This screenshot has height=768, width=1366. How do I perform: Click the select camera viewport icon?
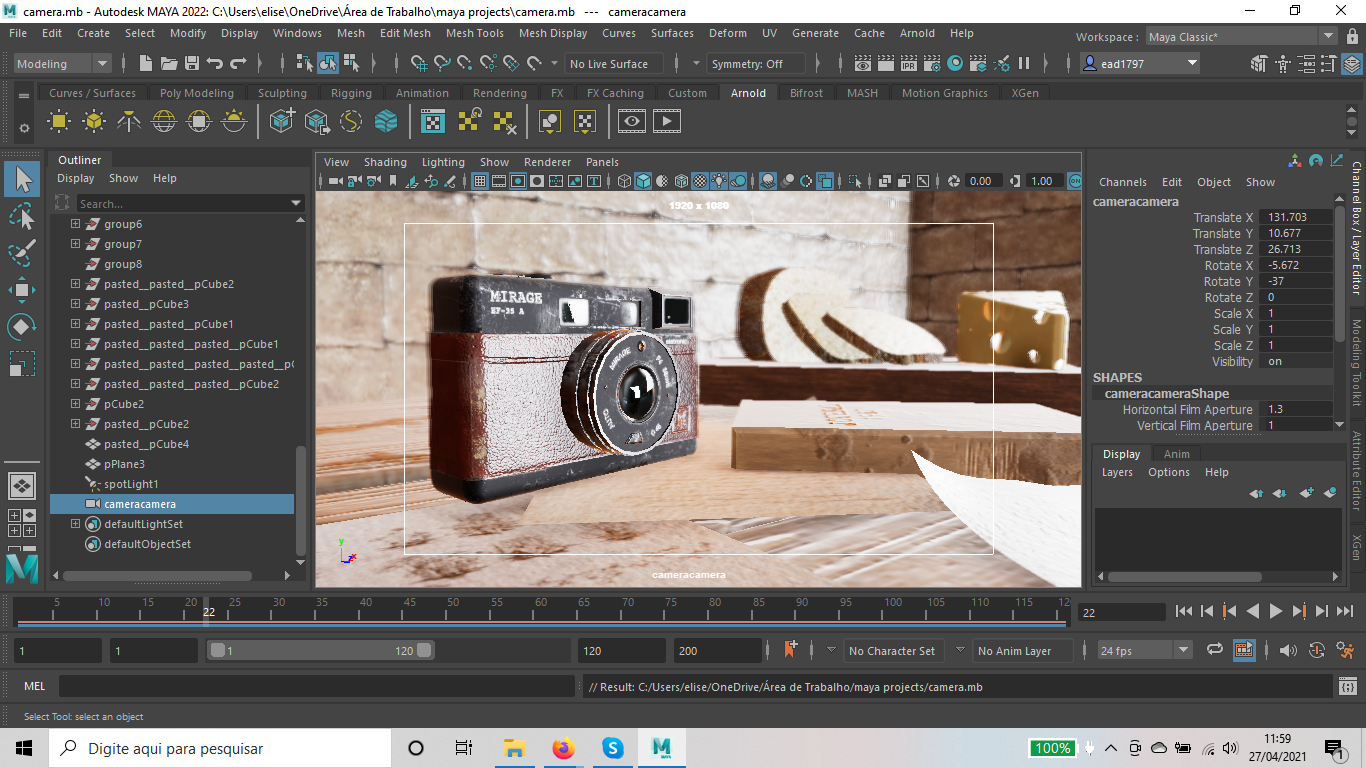point(336,181)
